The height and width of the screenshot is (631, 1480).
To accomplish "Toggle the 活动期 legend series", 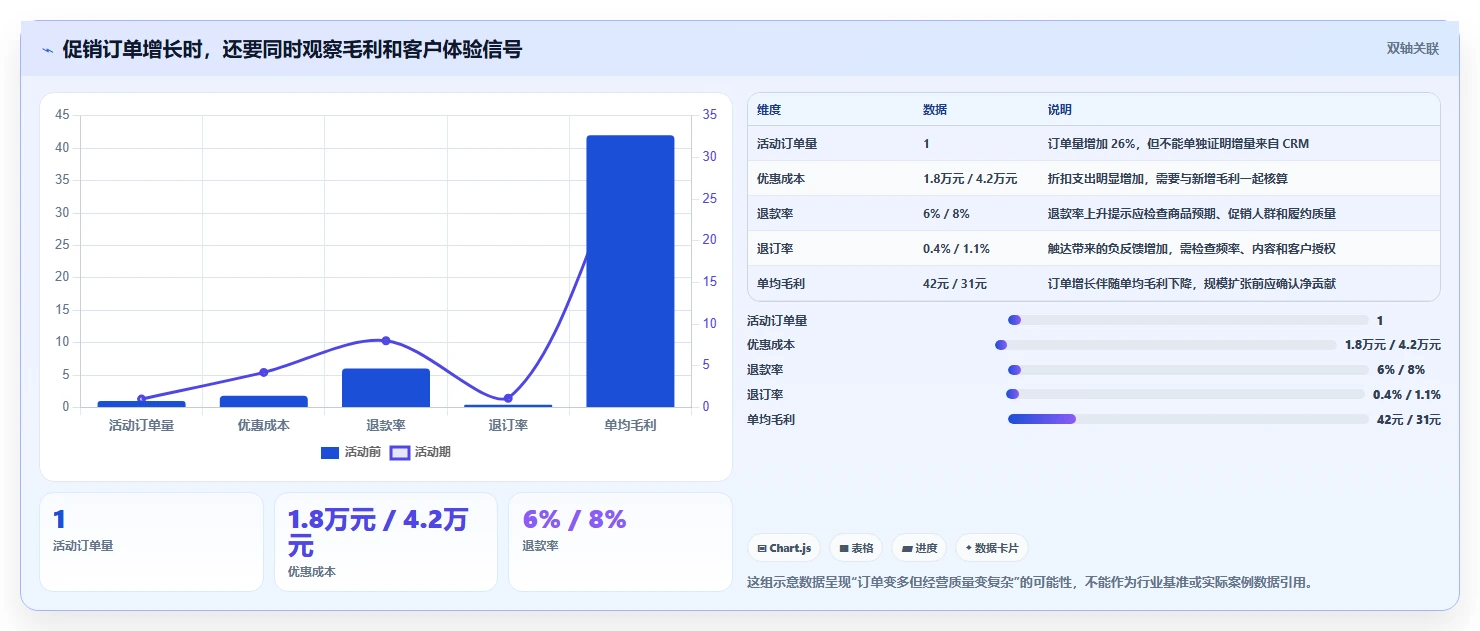I will (x=420, y=452).
